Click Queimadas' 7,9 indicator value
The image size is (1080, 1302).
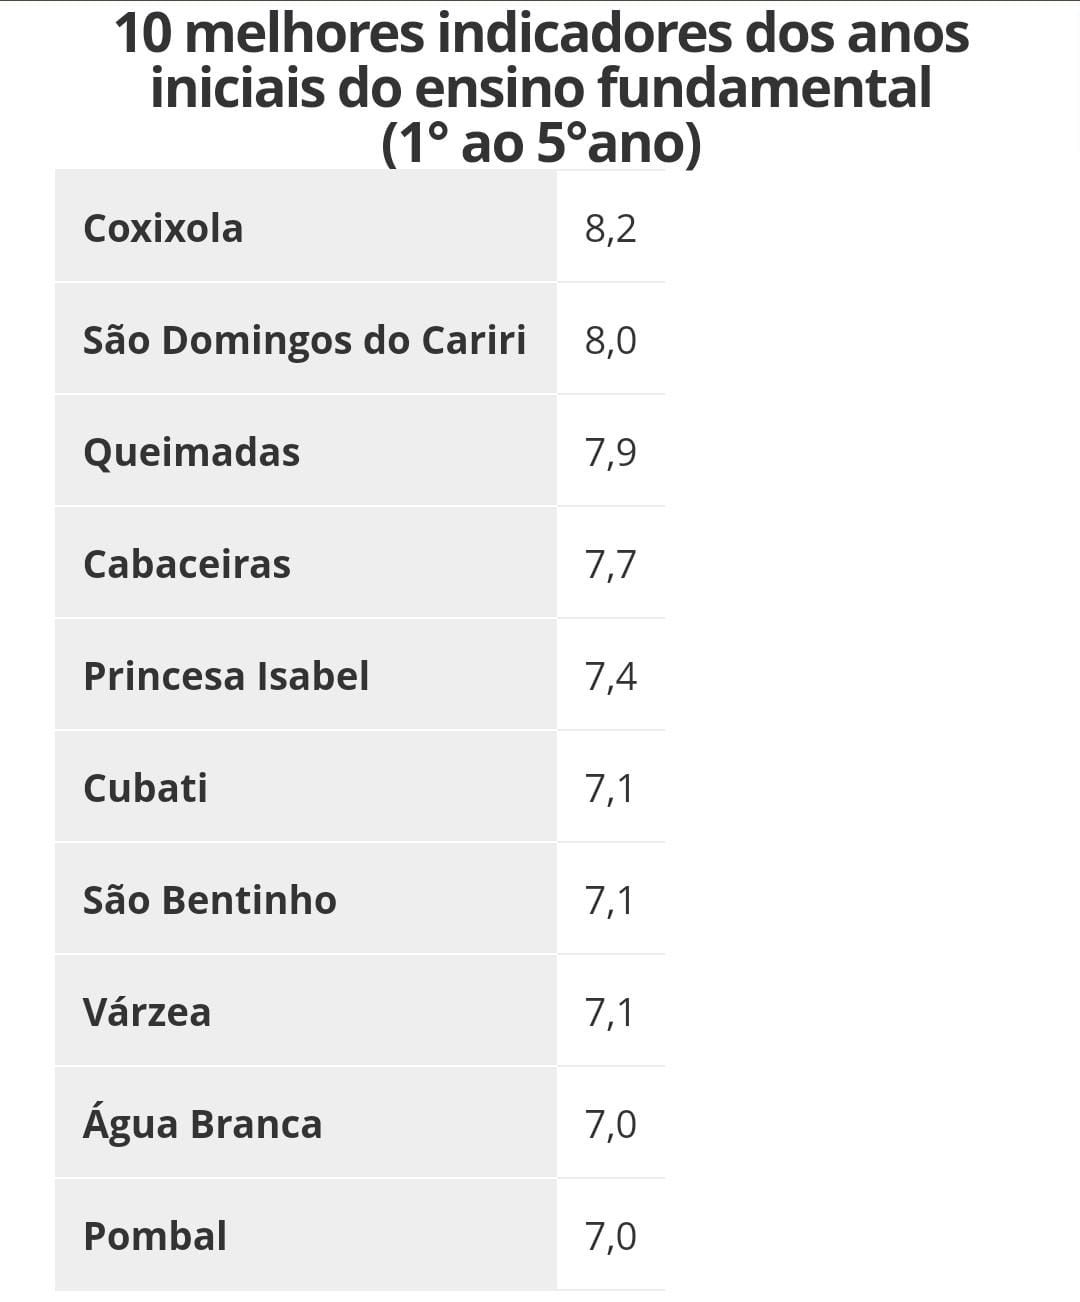[x=610, y=453]
